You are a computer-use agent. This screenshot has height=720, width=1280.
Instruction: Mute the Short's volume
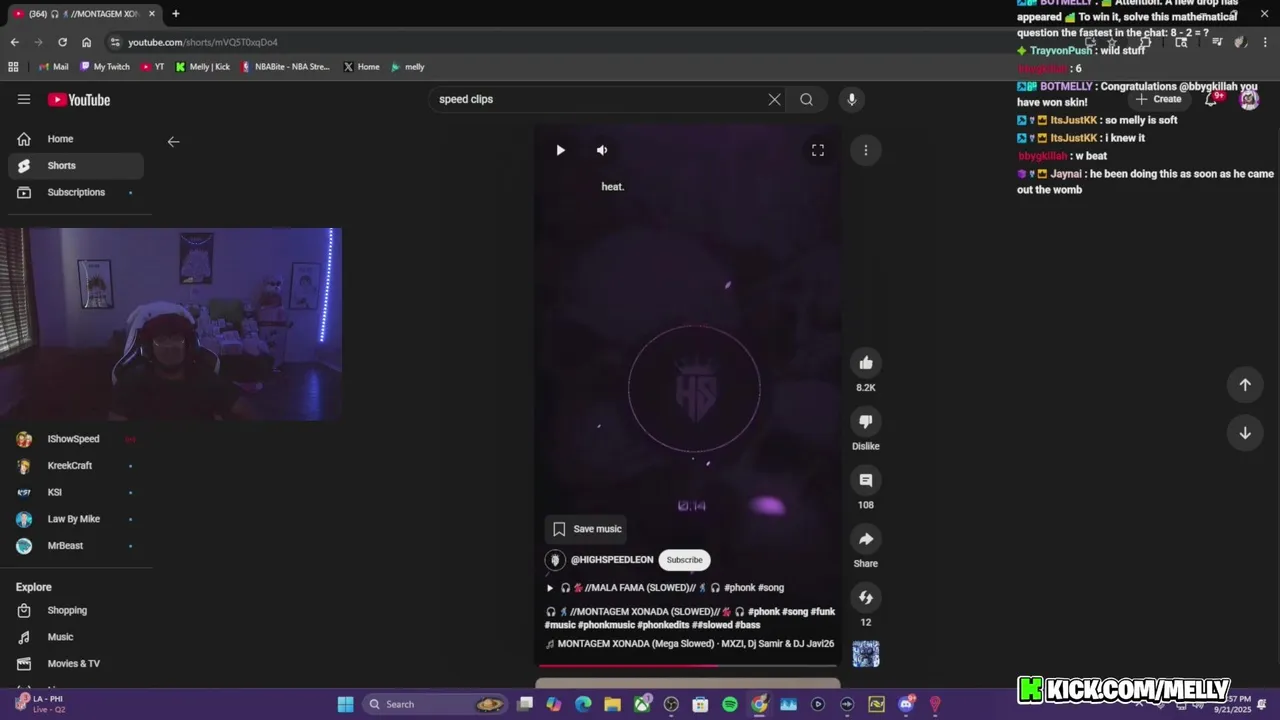(x=602, y=150)
